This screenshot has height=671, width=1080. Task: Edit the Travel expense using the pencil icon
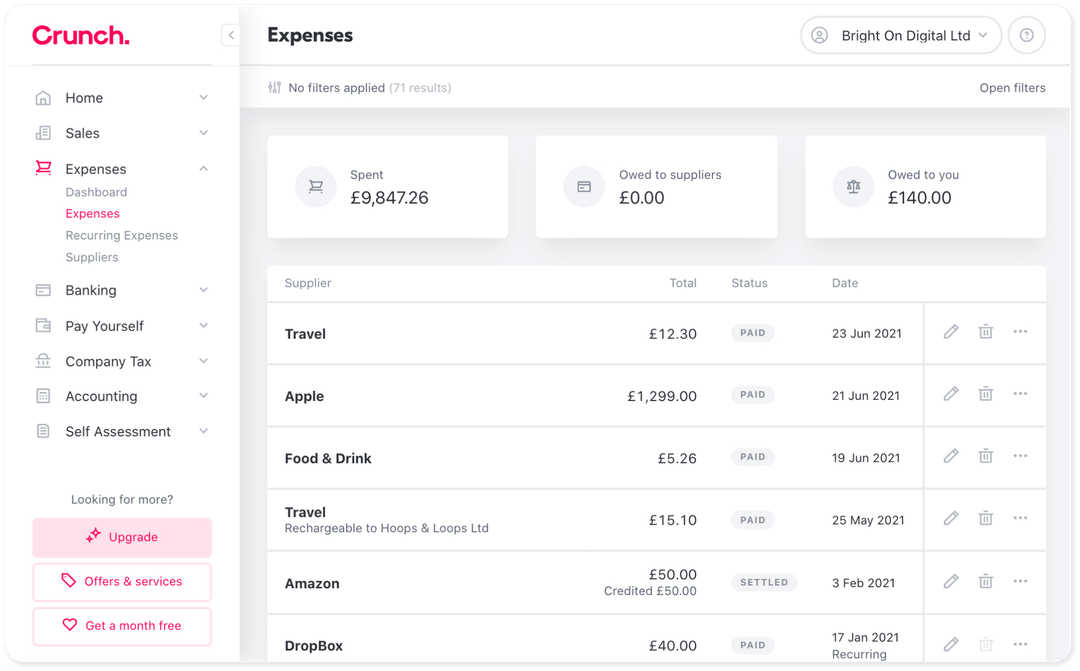pos(950,331)
